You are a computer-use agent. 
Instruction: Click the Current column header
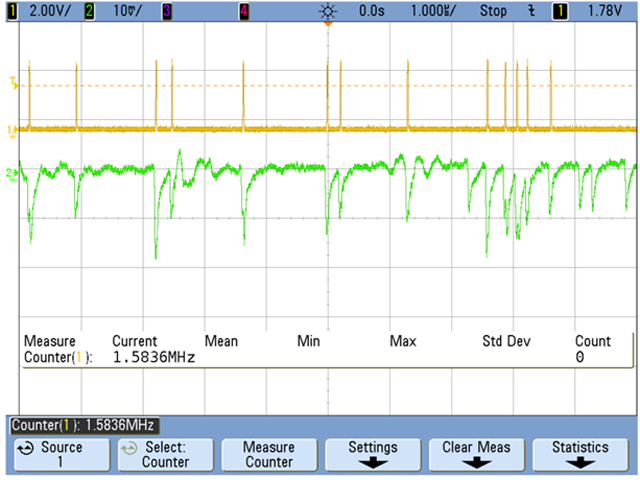(134, 341)
